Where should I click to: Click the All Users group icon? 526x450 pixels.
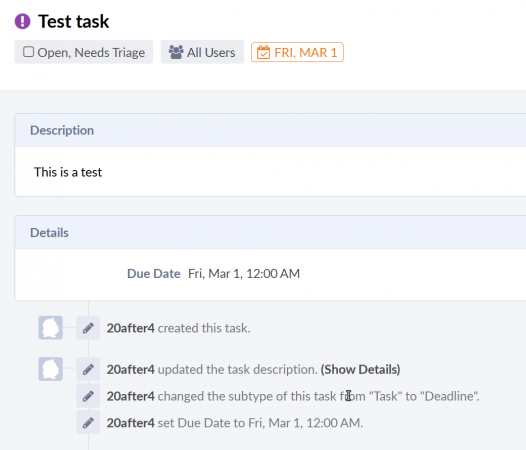(176, 52)
